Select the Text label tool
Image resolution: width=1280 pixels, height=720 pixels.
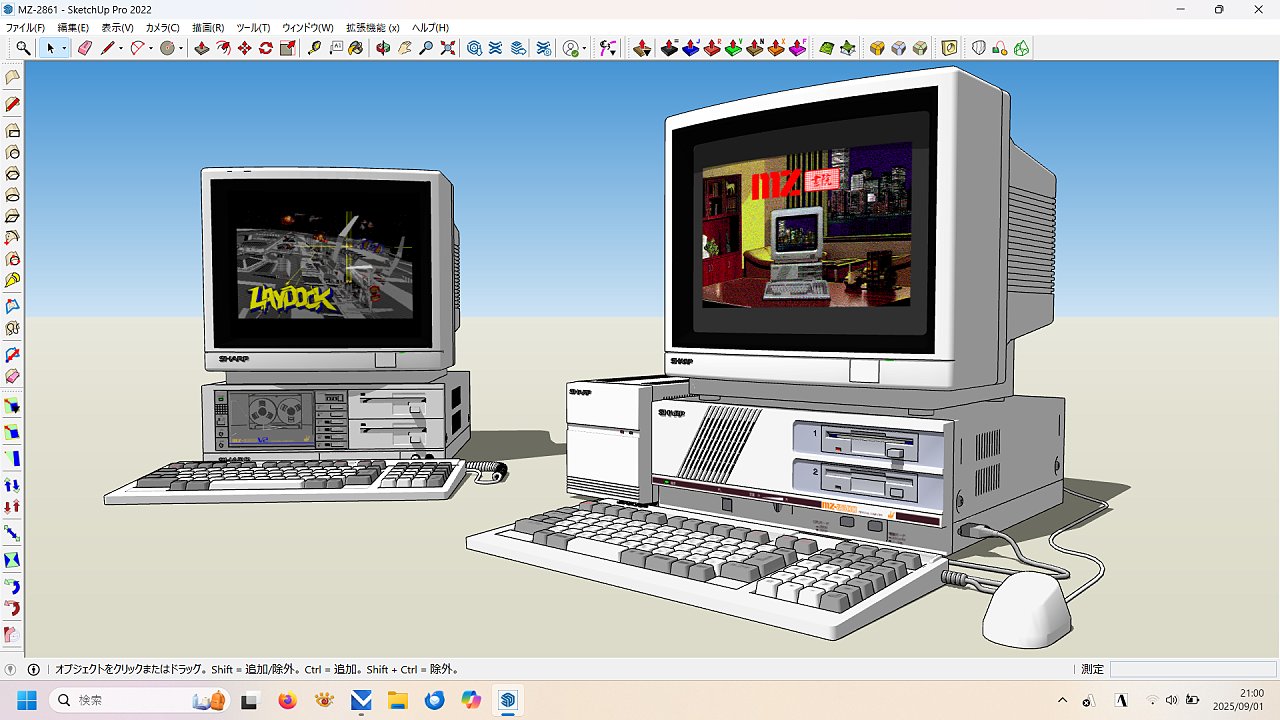336,48
